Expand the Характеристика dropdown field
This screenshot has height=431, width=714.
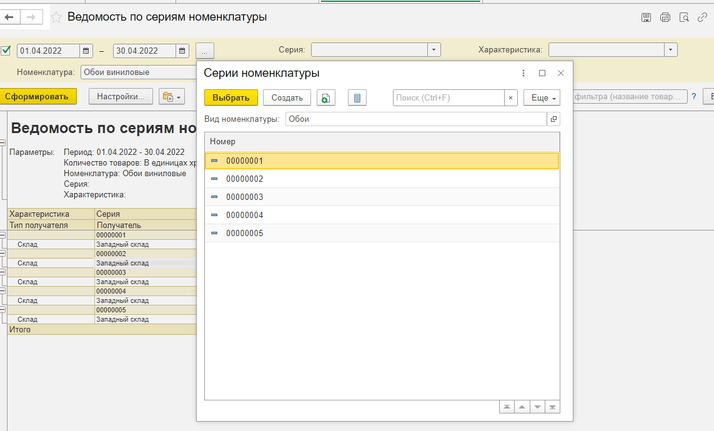coord(670,49)
